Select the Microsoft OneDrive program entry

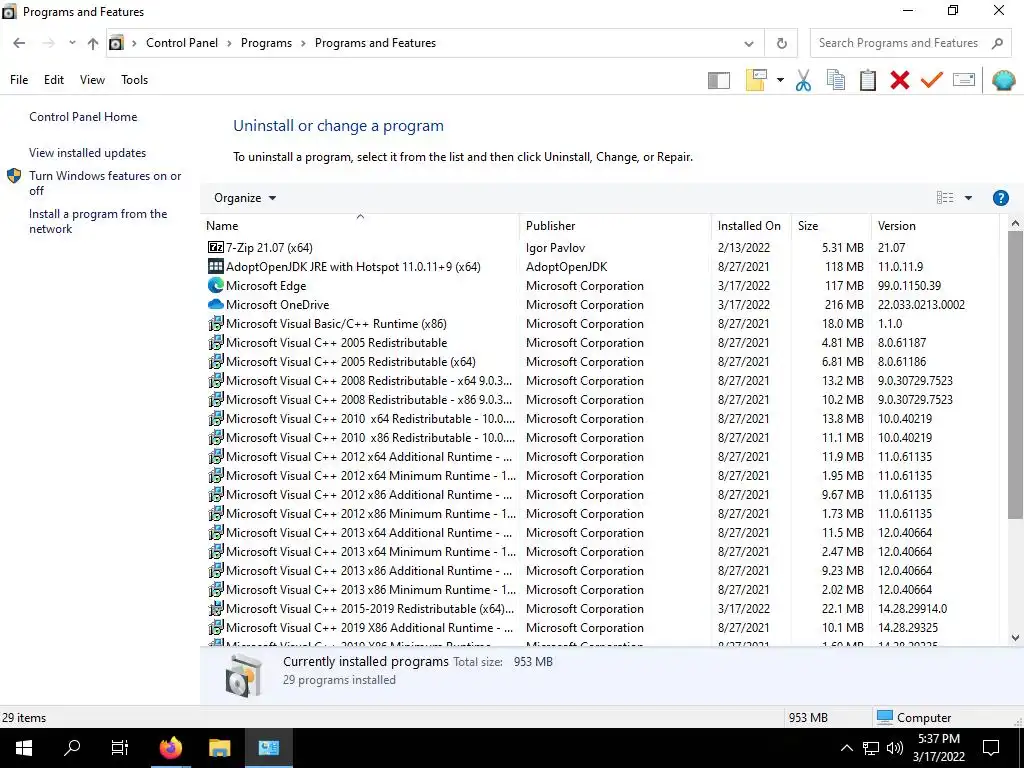[x=601, y=304]
